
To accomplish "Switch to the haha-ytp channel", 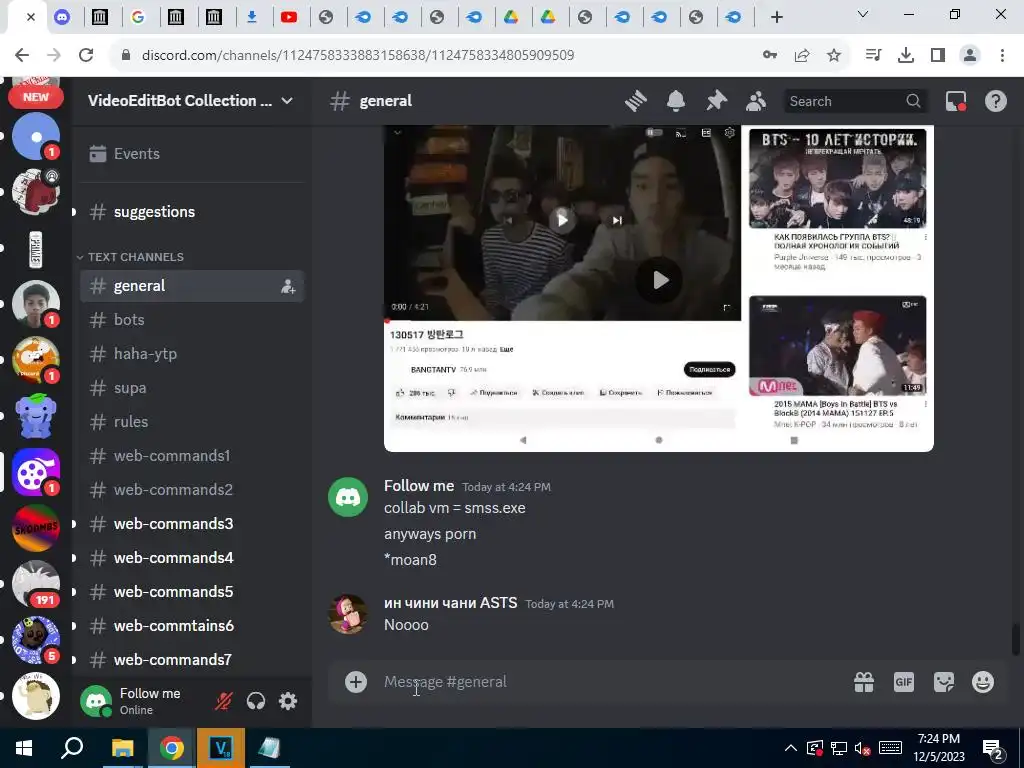I will coord(191,354).
